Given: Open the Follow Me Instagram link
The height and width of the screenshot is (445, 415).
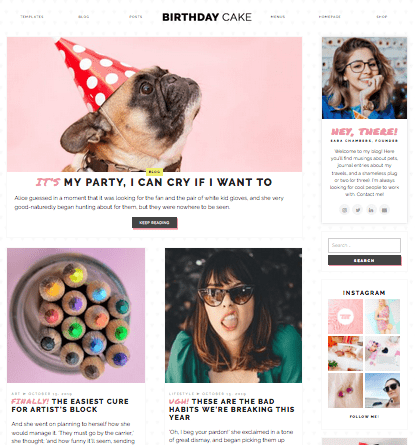Looking at the screenshot, I should coord(364,417).
